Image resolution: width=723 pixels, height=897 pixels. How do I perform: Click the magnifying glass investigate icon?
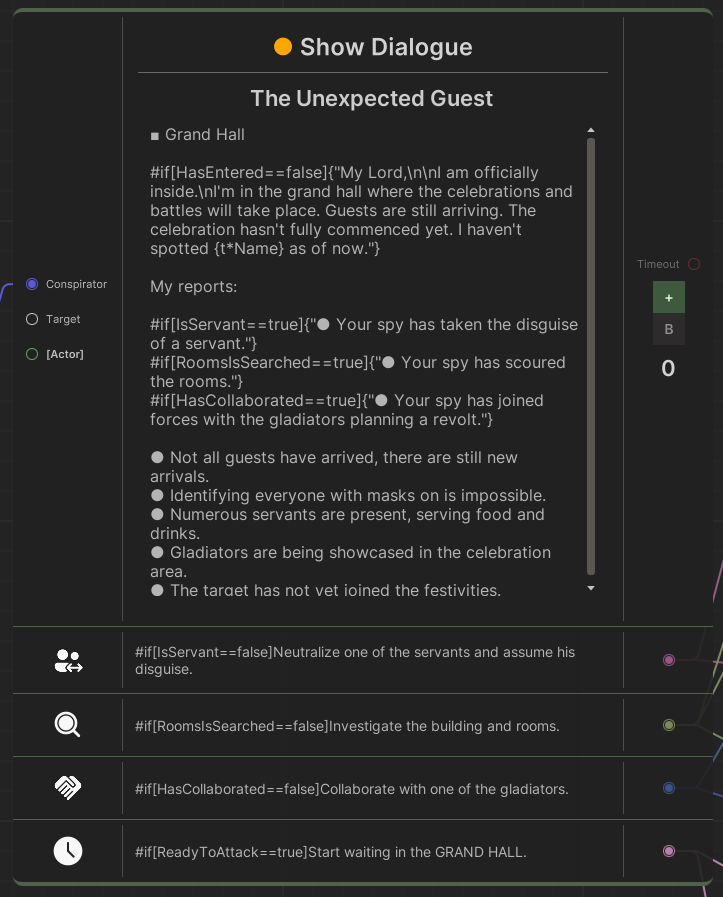(68, 725)
